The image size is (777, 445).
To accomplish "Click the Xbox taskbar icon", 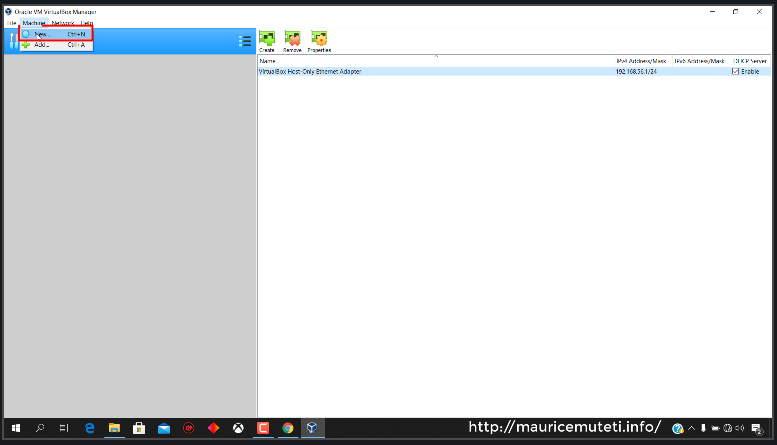I will [238, 428].
